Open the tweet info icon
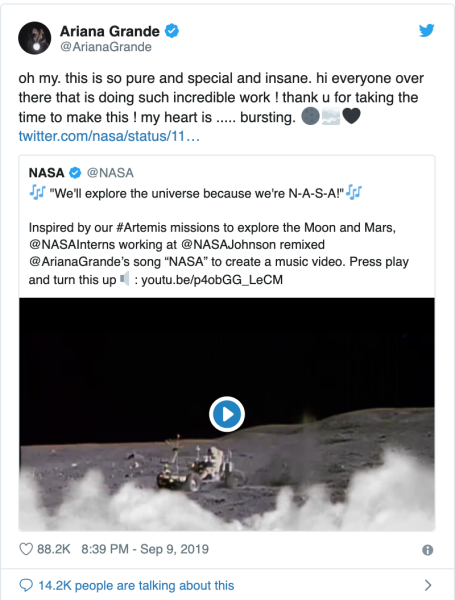 (427, 550)
